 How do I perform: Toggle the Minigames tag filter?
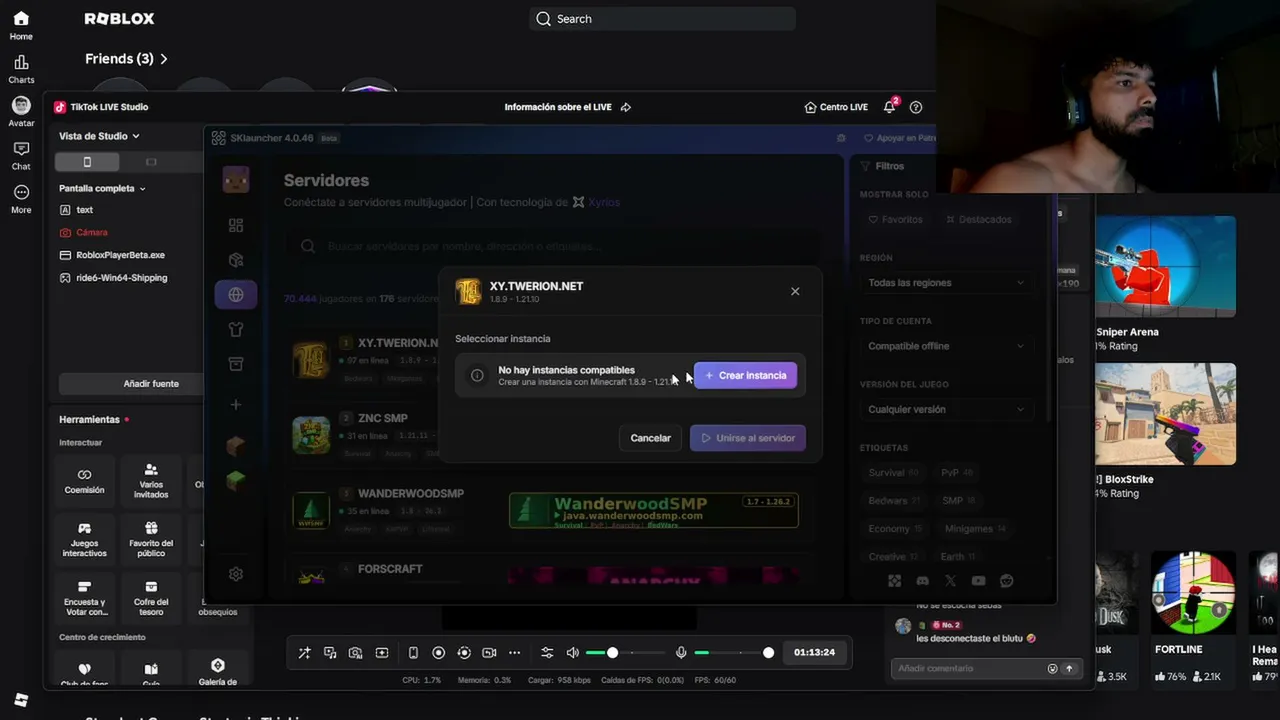[975, 529]
